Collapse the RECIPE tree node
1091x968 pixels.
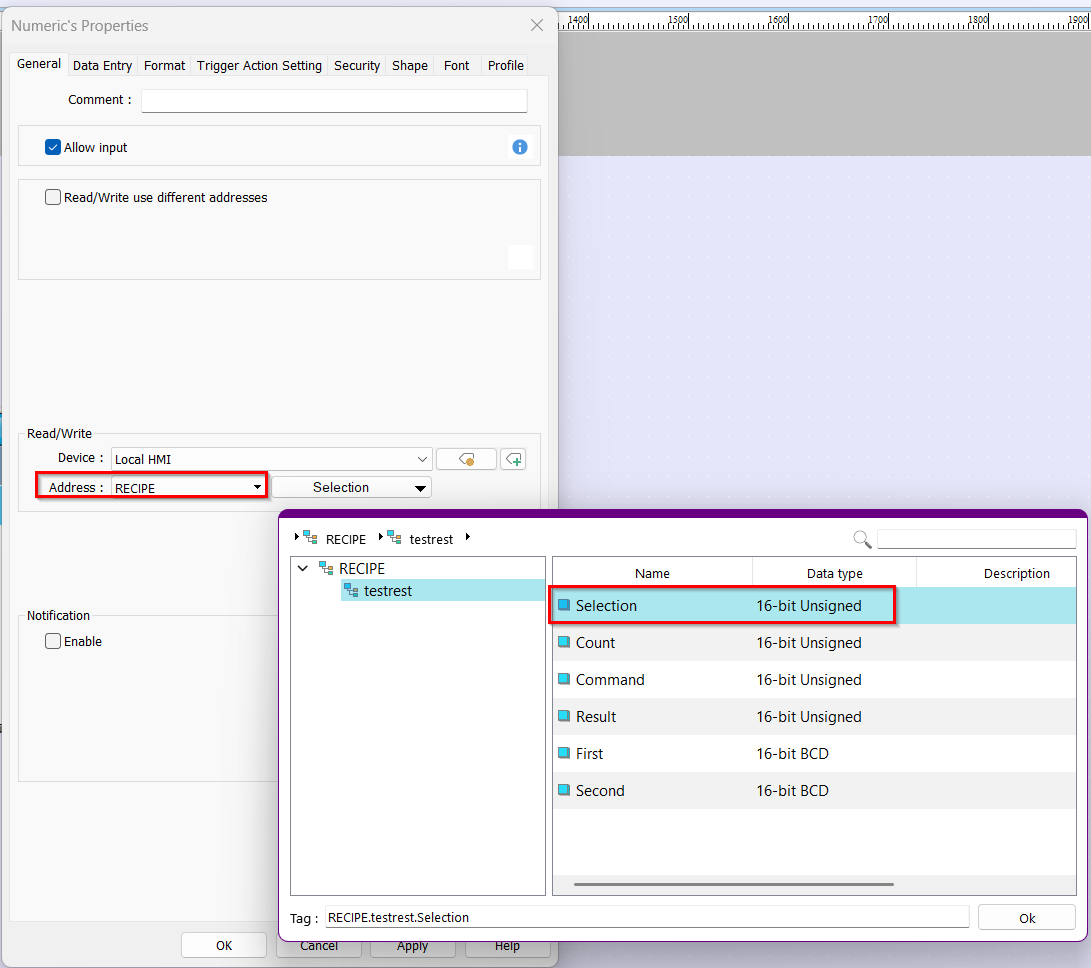303,568
